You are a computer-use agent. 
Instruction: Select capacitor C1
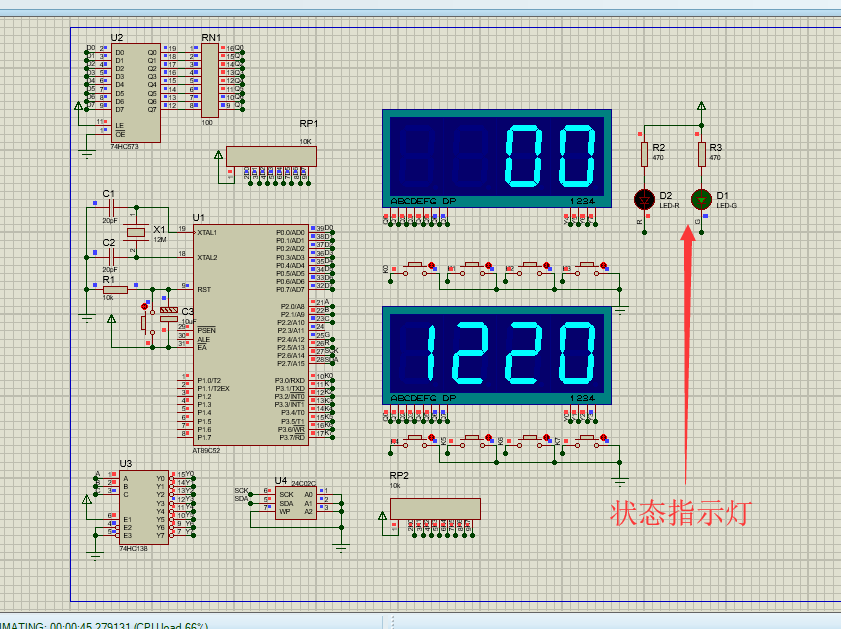pos(110,205)
